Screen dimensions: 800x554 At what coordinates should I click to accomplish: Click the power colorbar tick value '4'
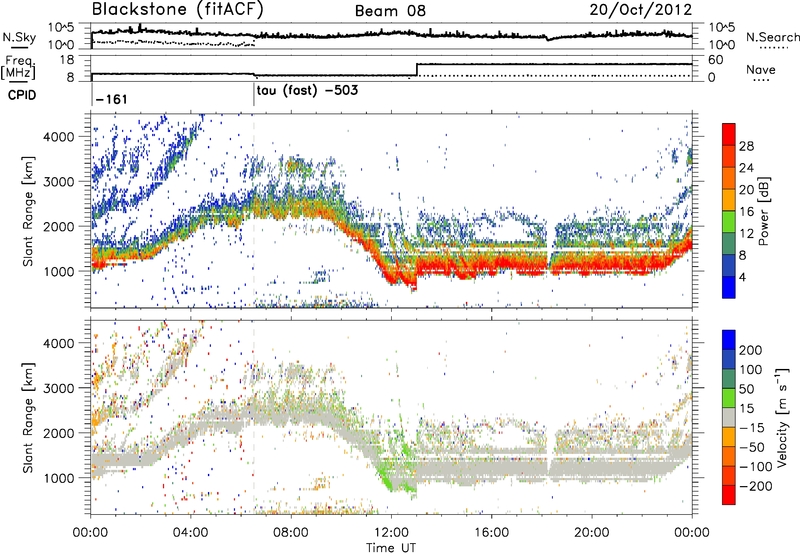click(x=743, y=277)
